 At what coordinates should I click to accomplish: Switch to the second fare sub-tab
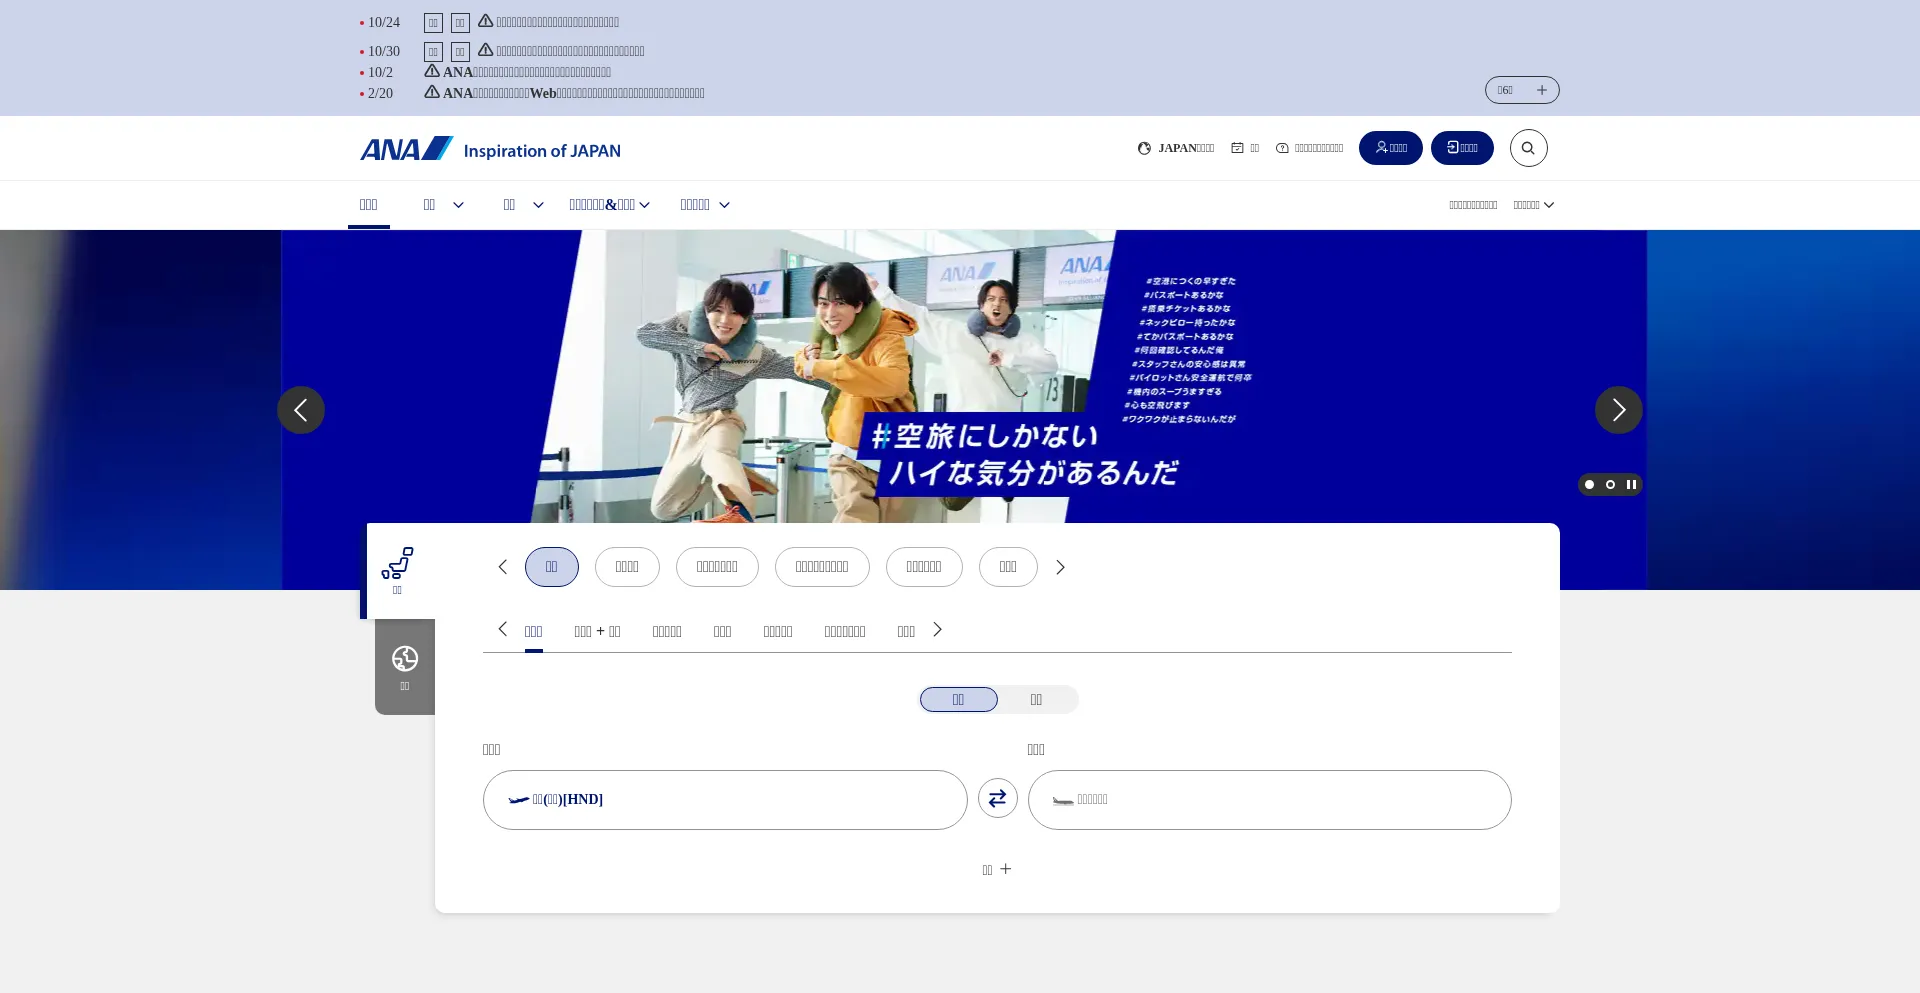[597, 631]
